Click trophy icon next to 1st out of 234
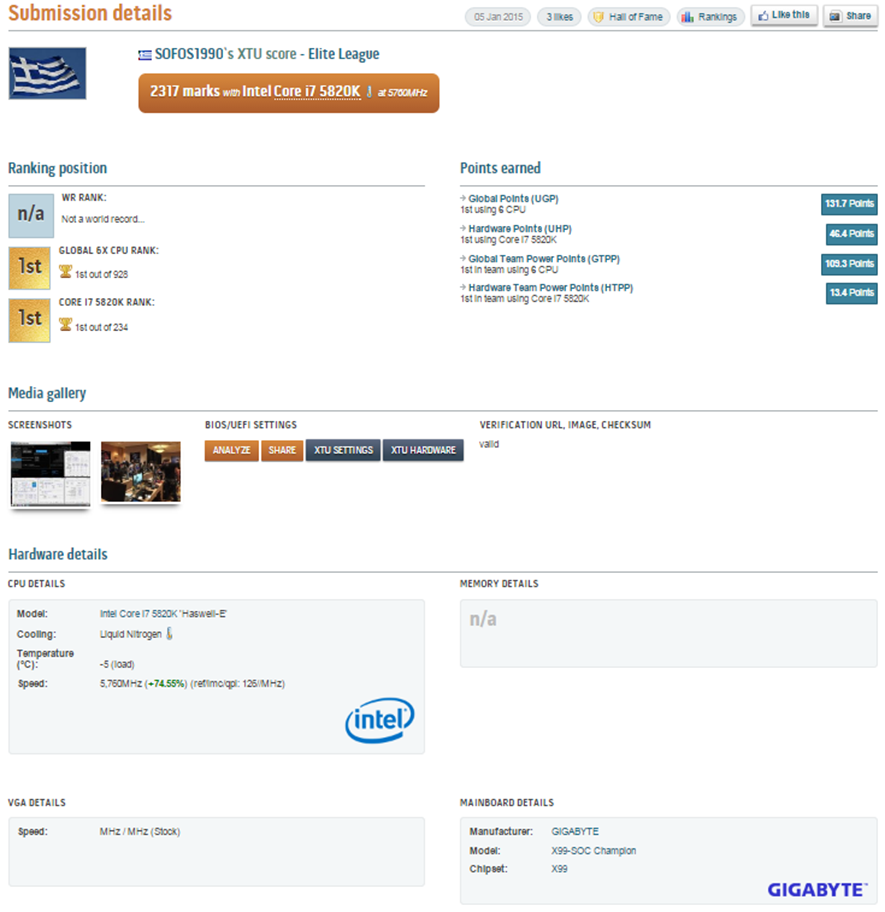Viewport: 885px width, 912px height. click(x=65, y=325)
